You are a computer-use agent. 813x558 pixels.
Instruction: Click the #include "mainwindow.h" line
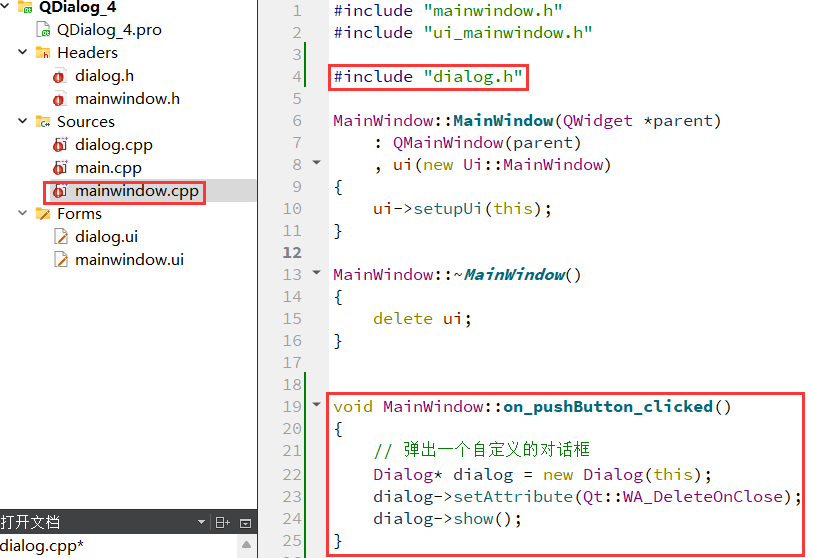(x=448, y=10)
